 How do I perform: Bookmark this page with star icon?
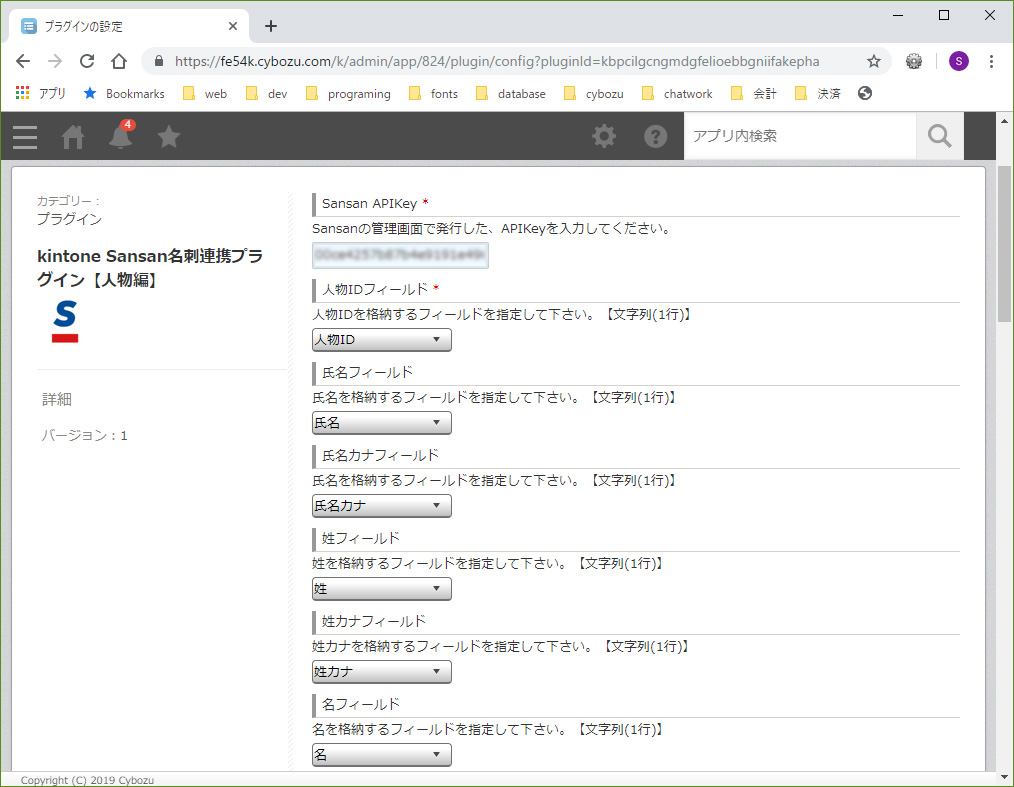click(874, 61)
